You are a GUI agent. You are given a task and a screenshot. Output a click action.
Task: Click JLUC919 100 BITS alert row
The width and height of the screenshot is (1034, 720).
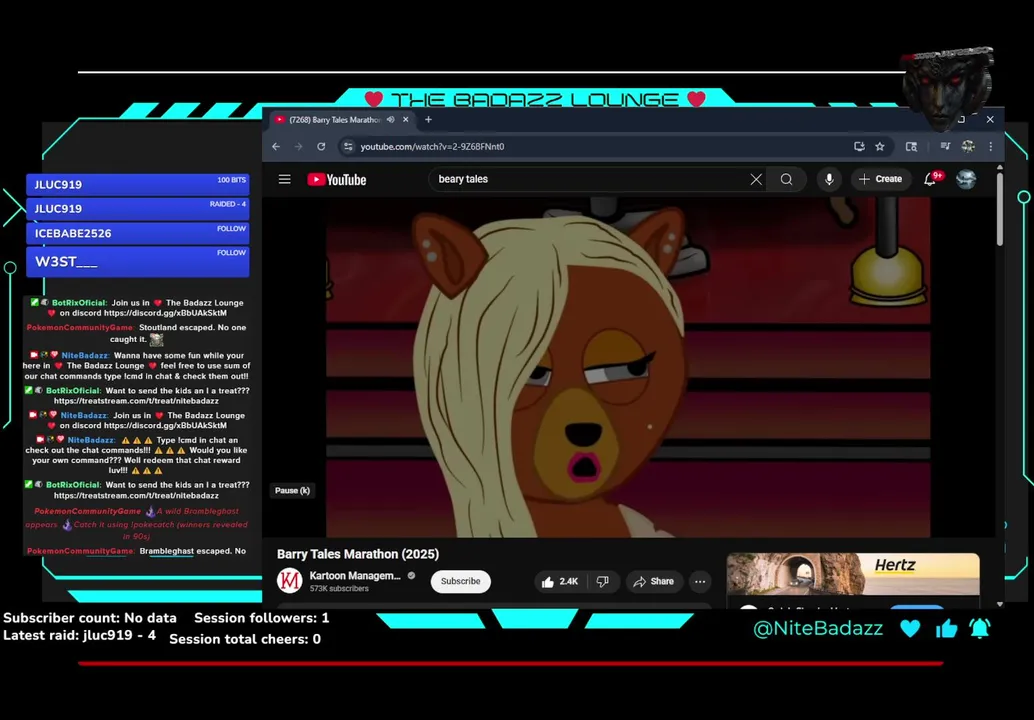click(x=137, y=184)
